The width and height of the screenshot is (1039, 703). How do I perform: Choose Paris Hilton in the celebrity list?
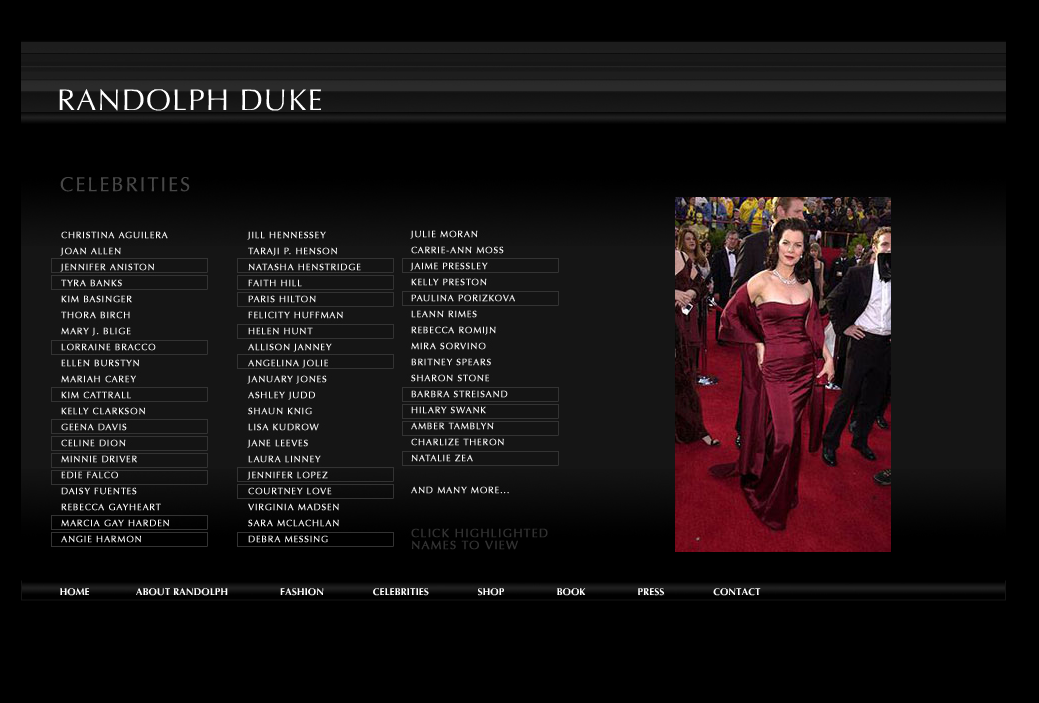click(x=315, y=299)
